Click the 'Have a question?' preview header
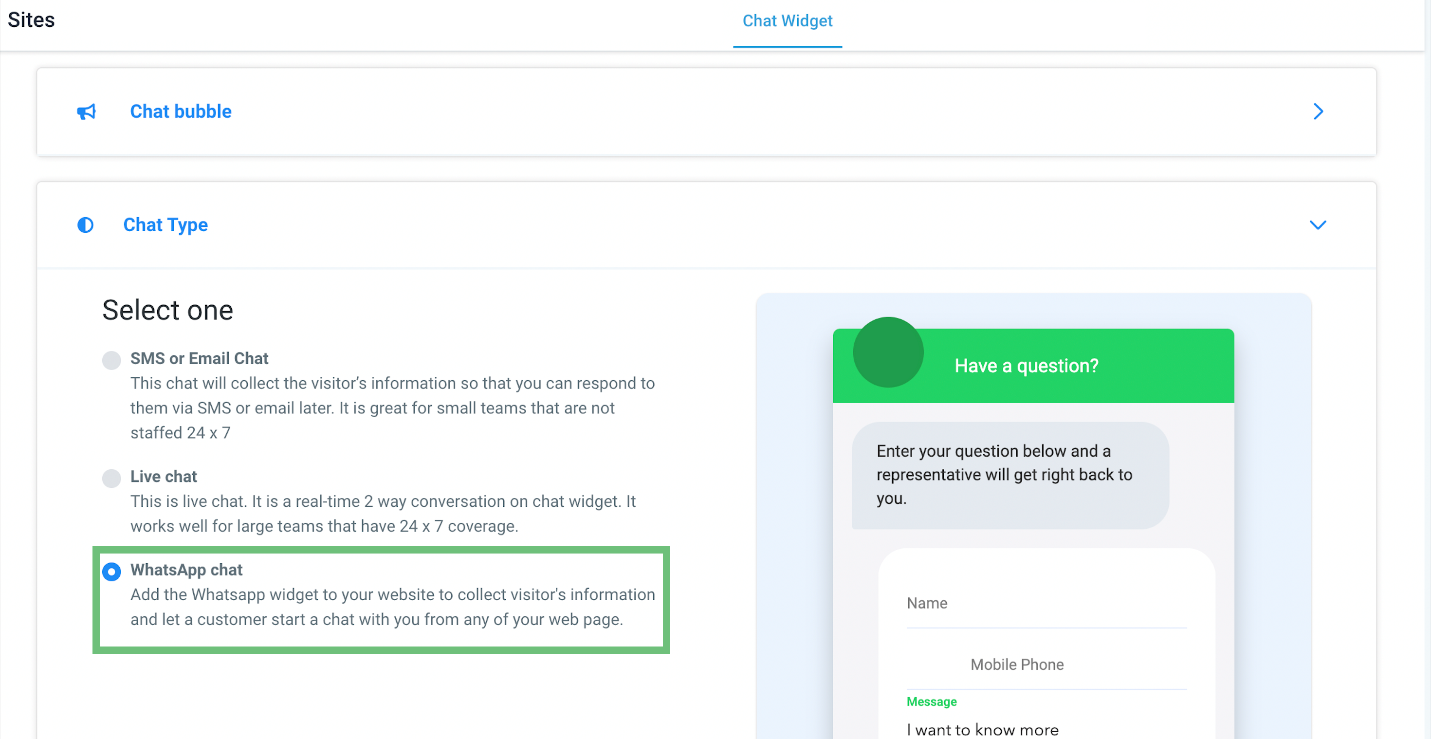 (x=1026, y=366)
